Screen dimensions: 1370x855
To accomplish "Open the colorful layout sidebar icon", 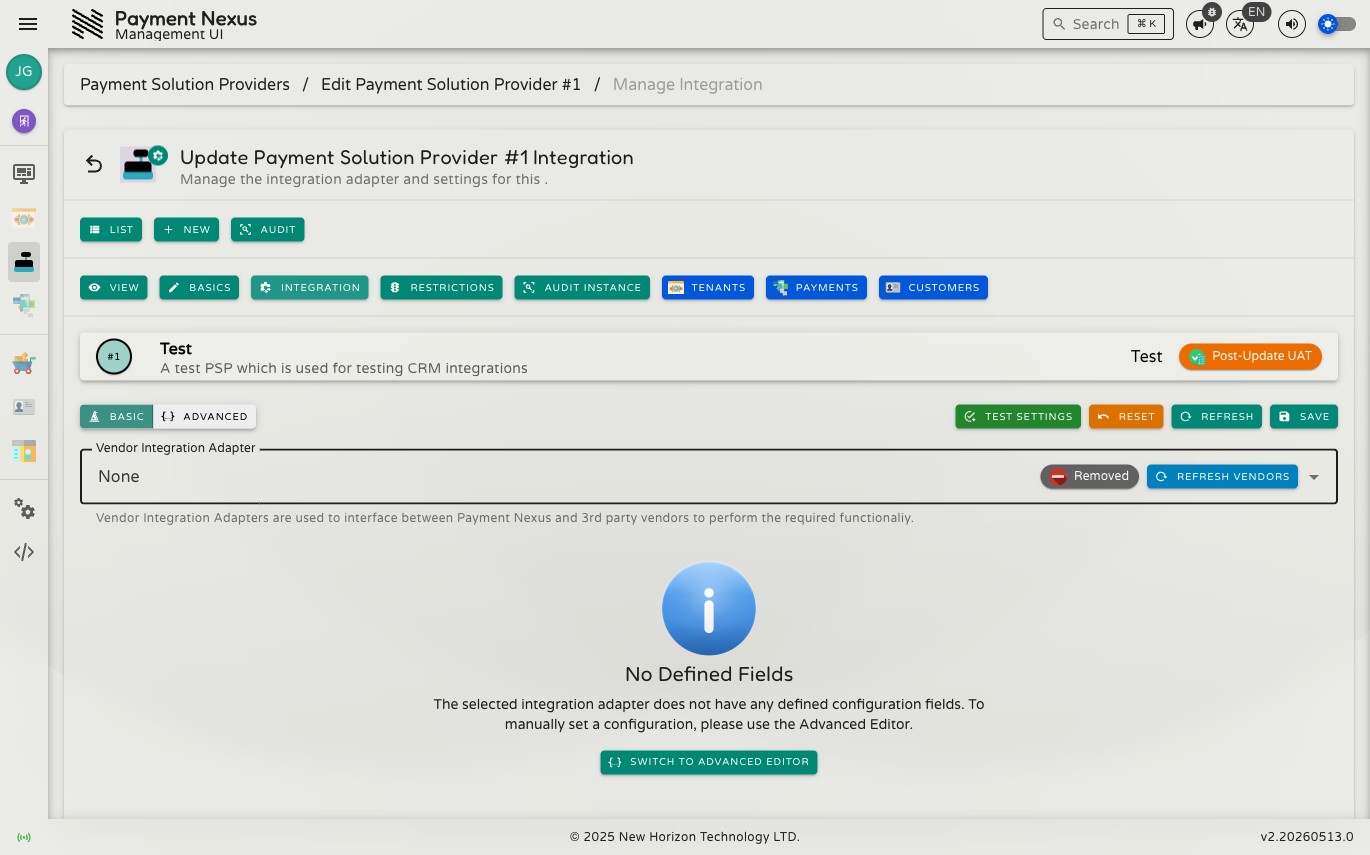I will [24, 451].
